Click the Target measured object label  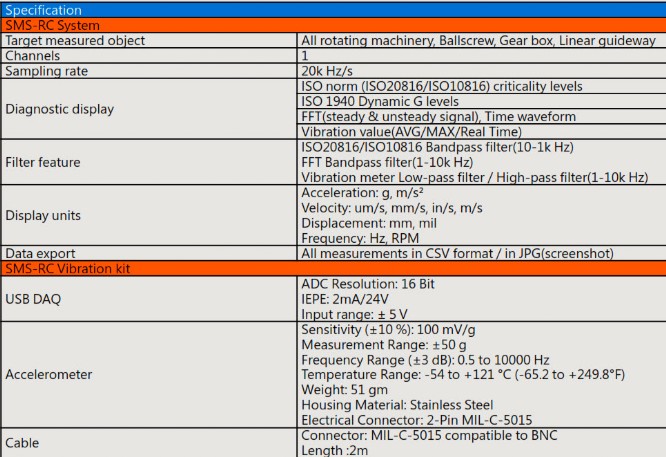point(75,41)
